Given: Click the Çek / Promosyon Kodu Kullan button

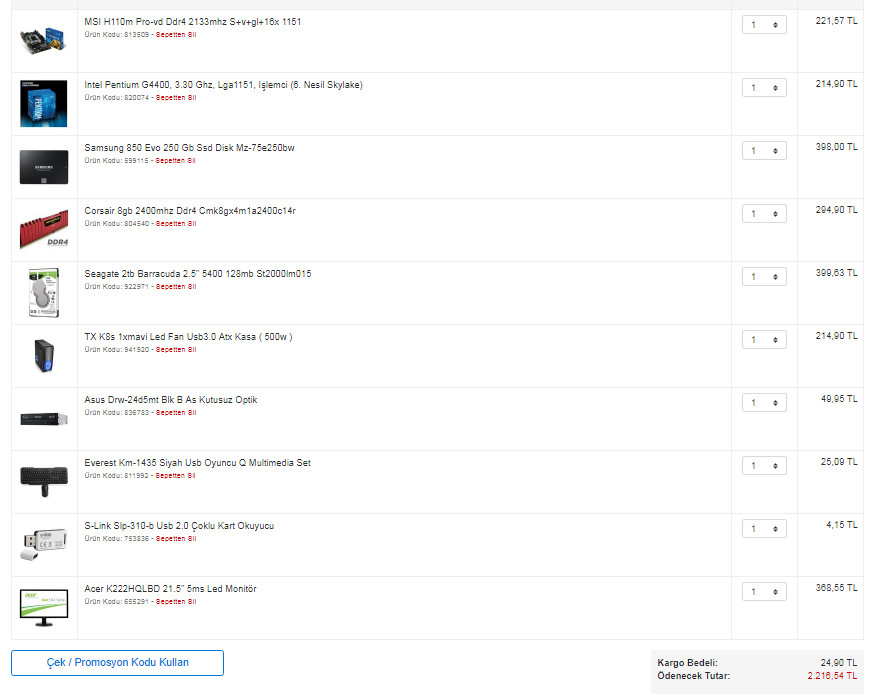Looking at the screenshot, I should pyautogui.click(x=117, y=663).
